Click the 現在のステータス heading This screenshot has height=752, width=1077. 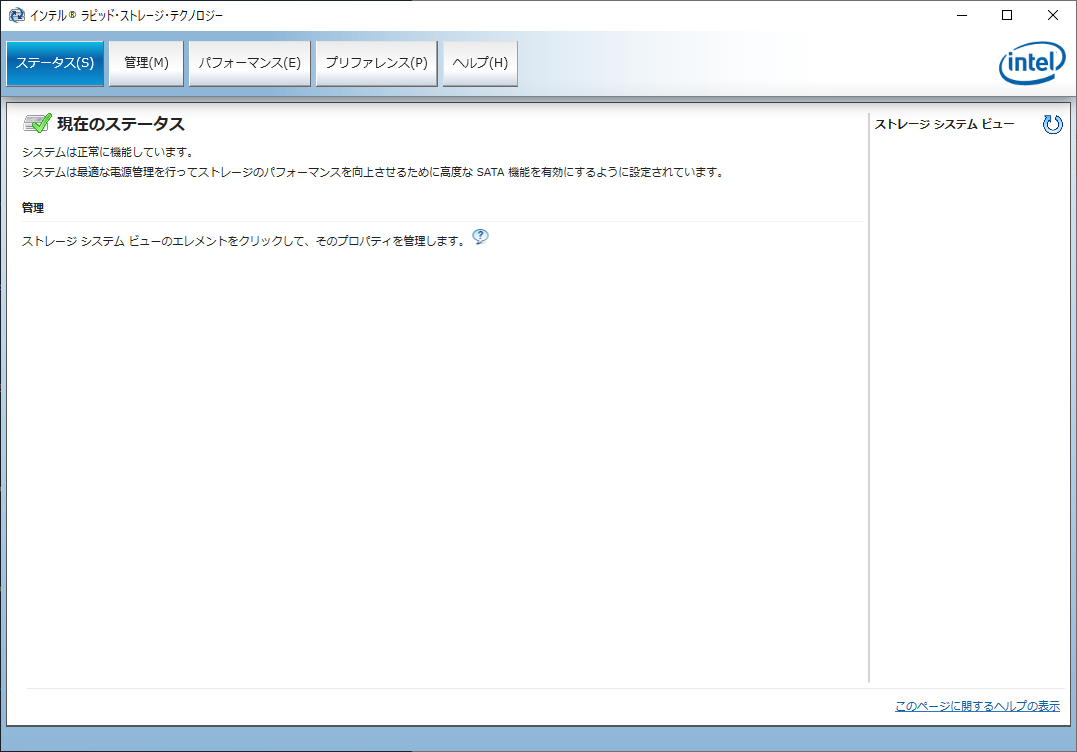pyautogui.click(x=121, y=124)
